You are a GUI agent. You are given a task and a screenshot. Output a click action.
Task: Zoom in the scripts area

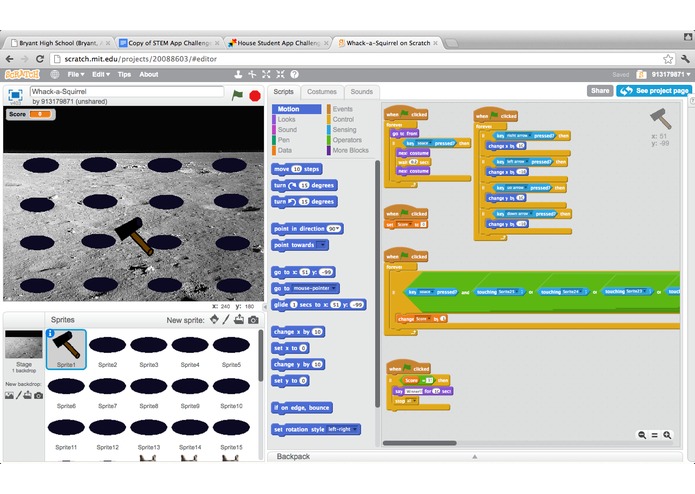coord(667,435)
